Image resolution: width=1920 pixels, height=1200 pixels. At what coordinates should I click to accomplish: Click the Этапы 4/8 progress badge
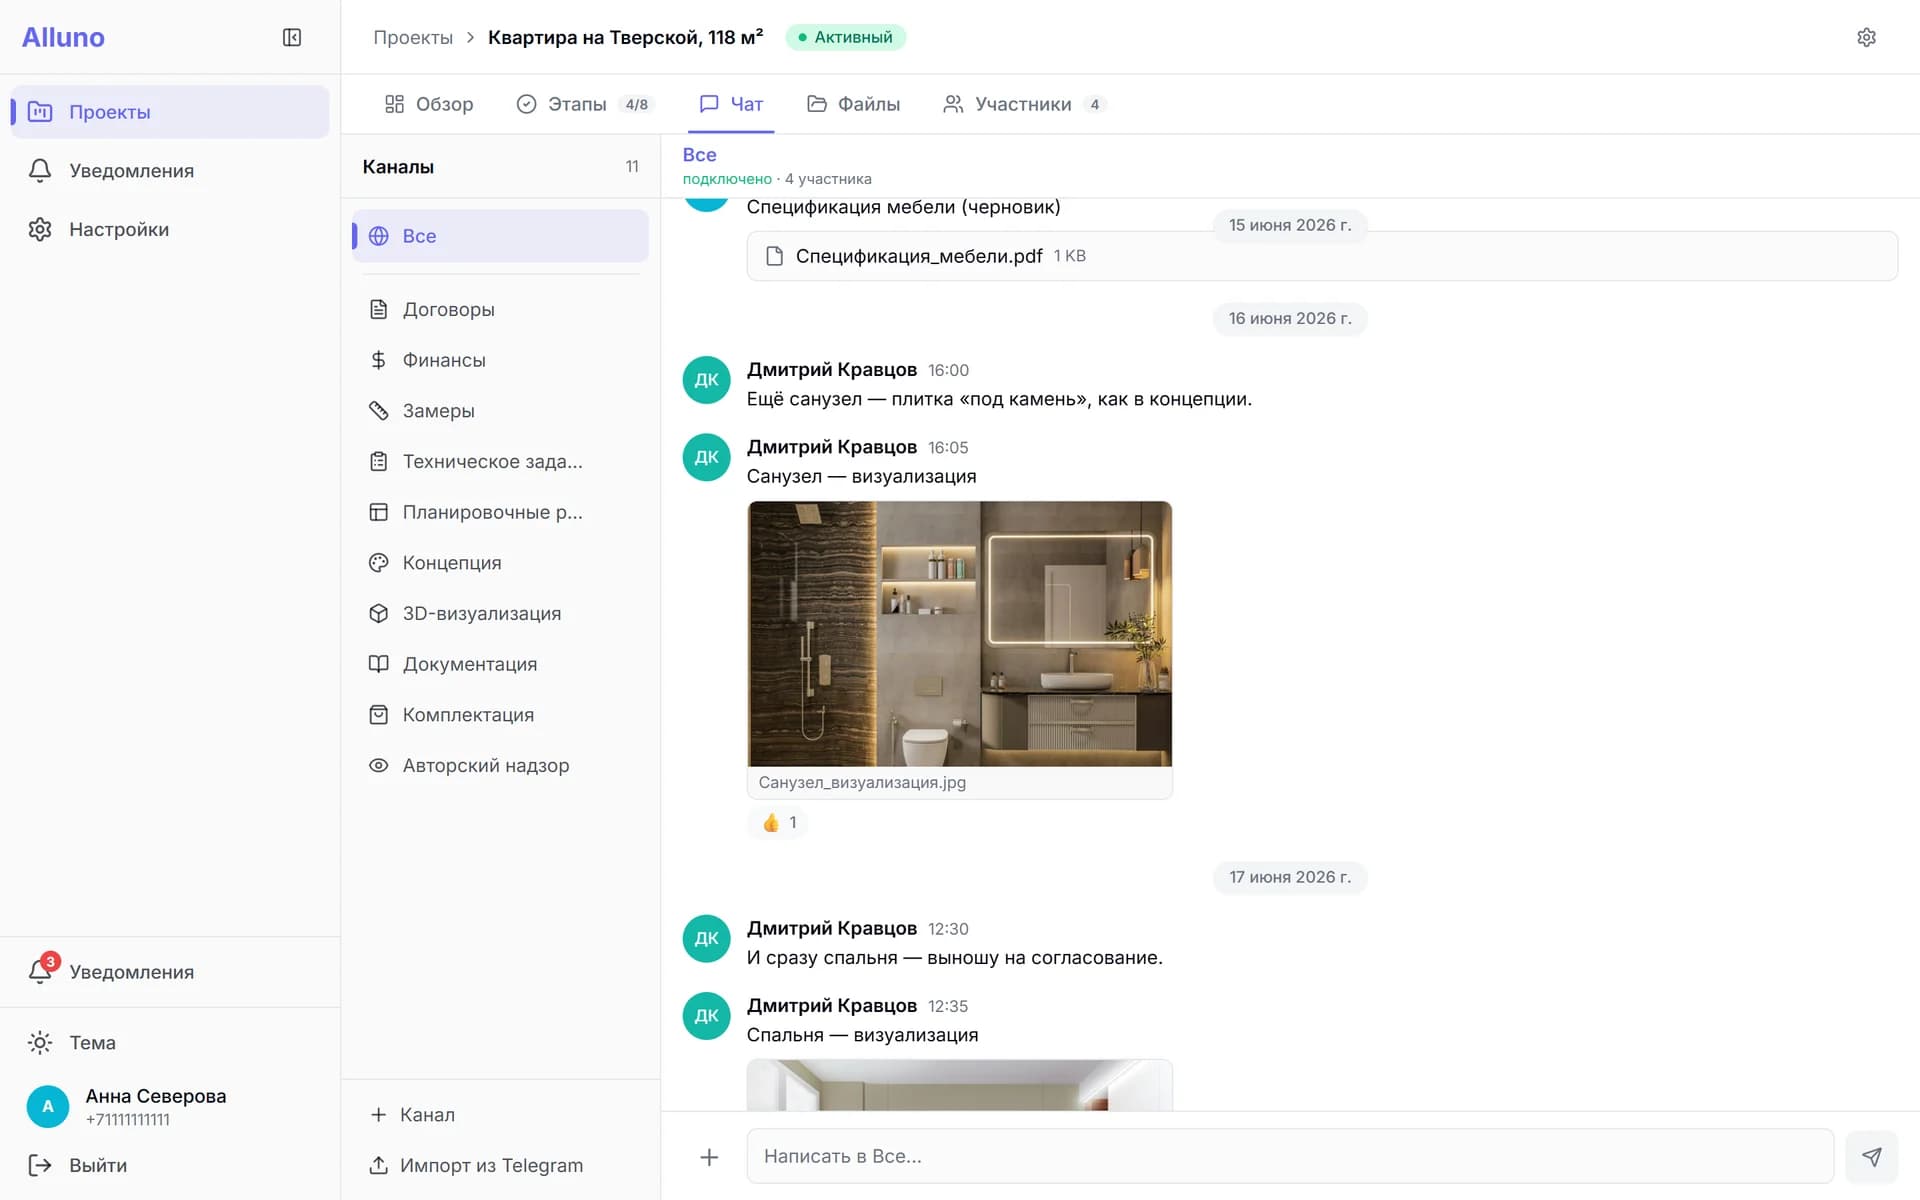[x=637, y=104]
